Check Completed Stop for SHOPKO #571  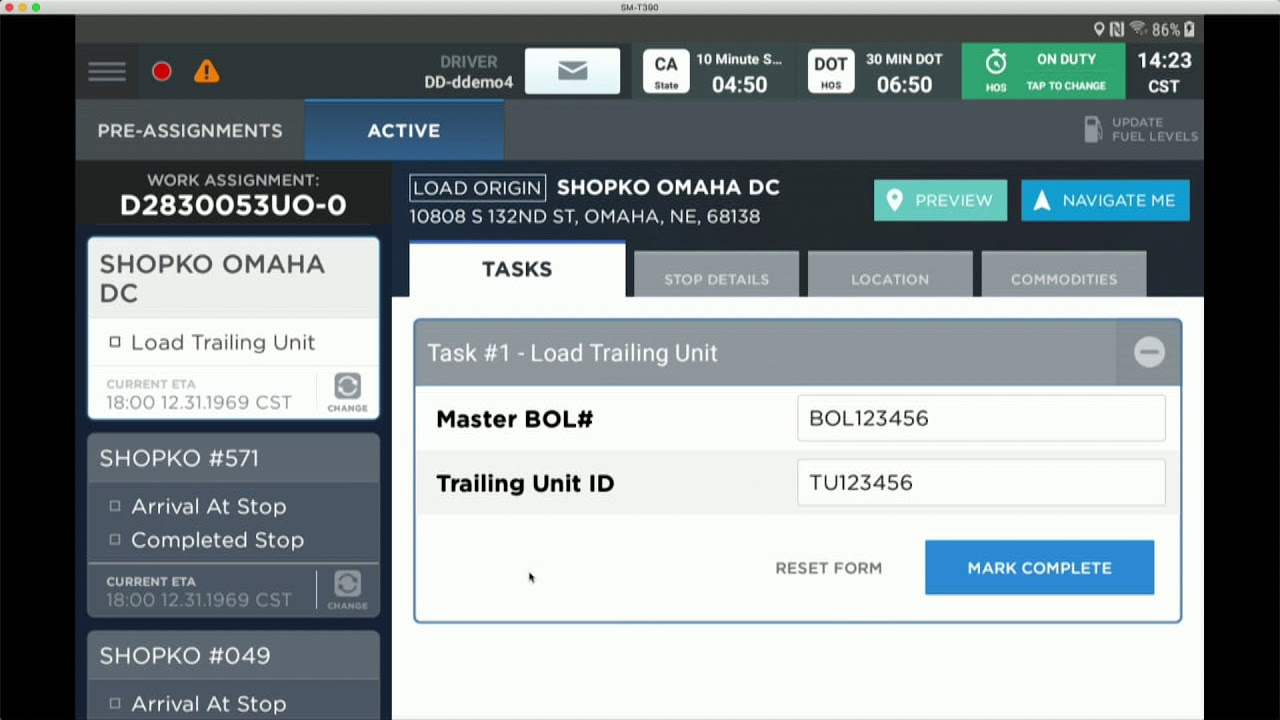(115, 540)
